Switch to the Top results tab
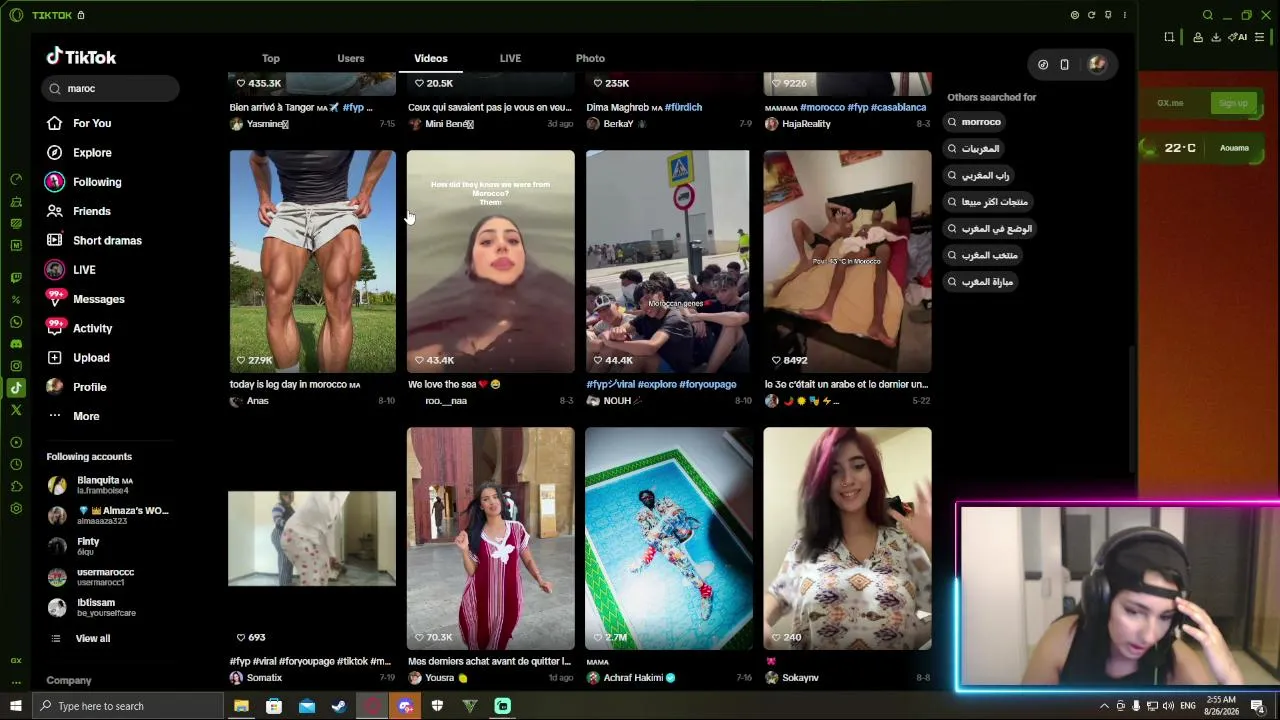 coord(271,58)
